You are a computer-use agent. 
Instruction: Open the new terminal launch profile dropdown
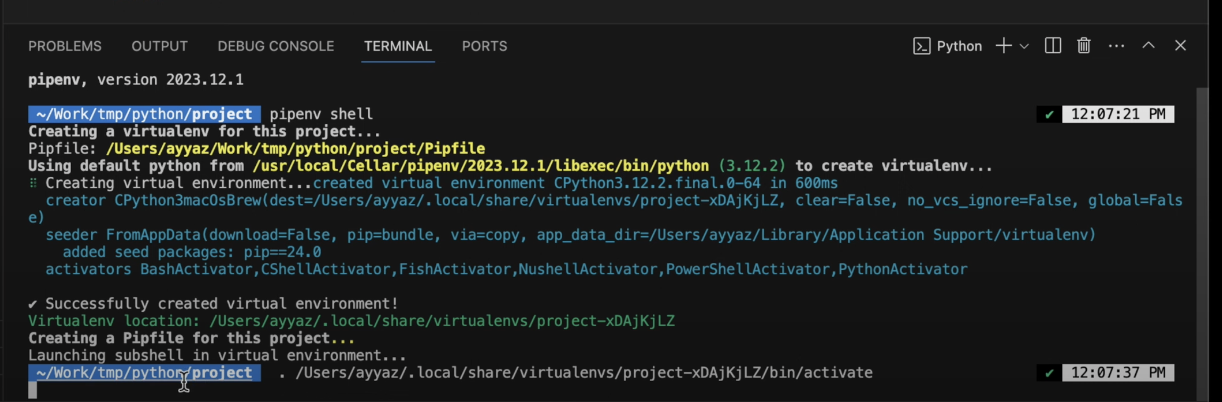[1024, 47]
